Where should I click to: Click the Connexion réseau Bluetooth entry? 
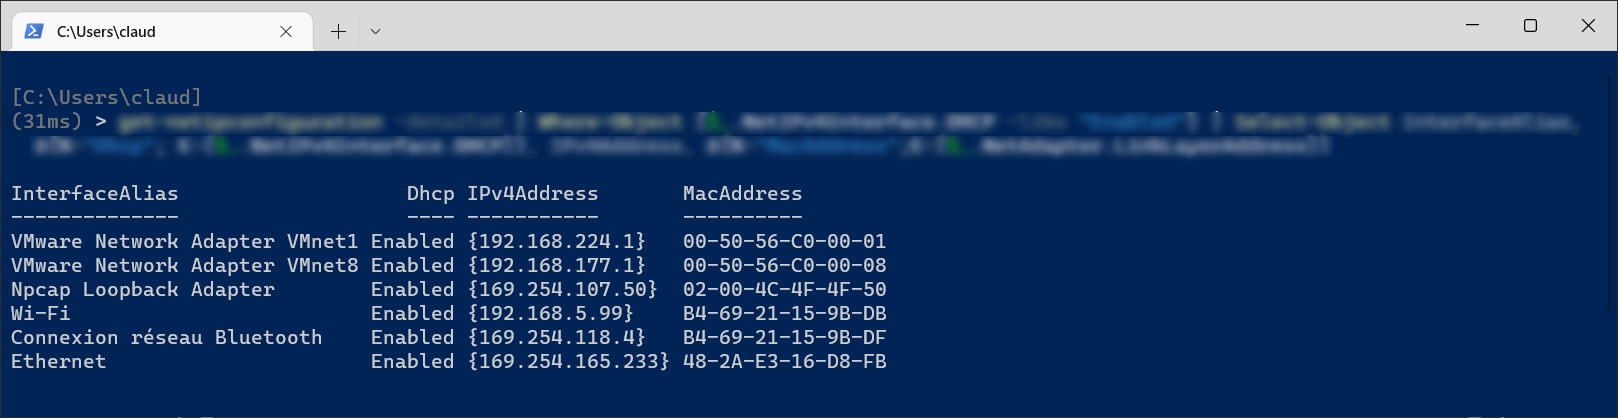coord(167,337)
